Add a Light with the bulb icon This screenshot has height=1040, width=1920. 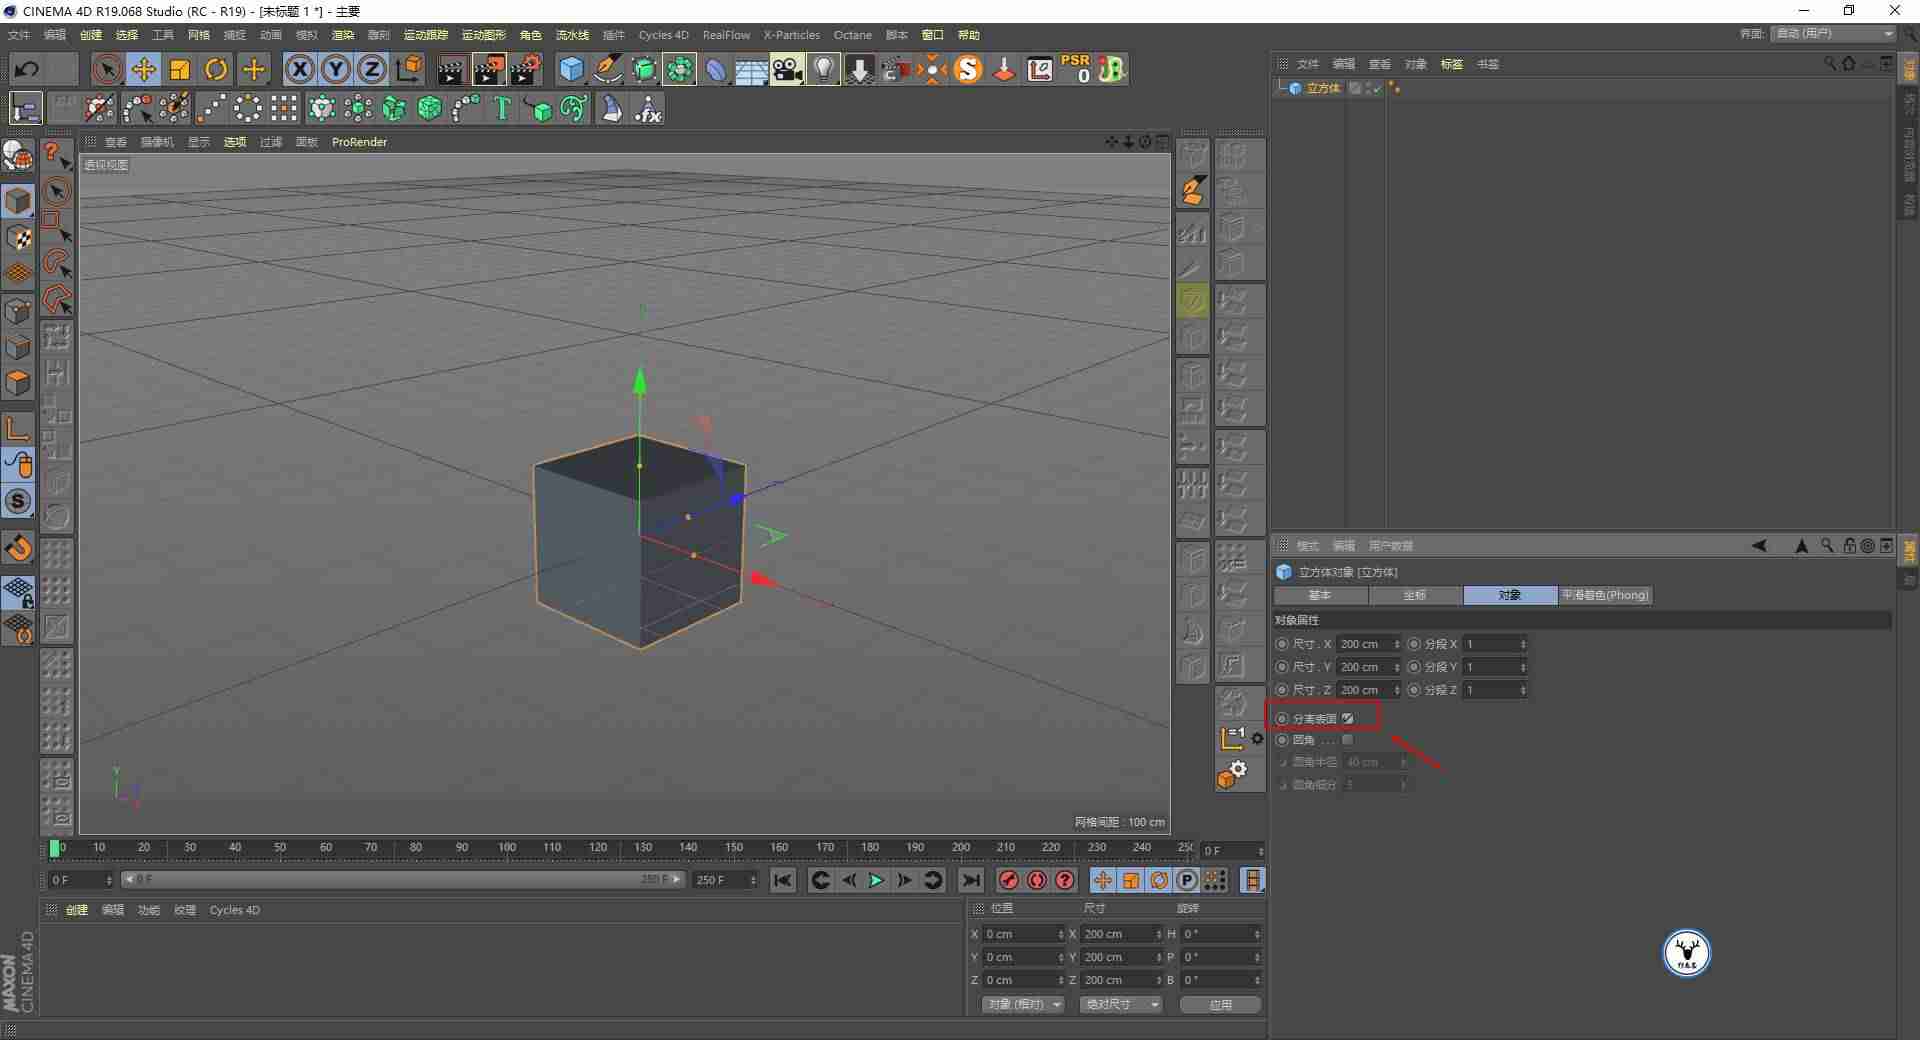click(x=823, y=69)
